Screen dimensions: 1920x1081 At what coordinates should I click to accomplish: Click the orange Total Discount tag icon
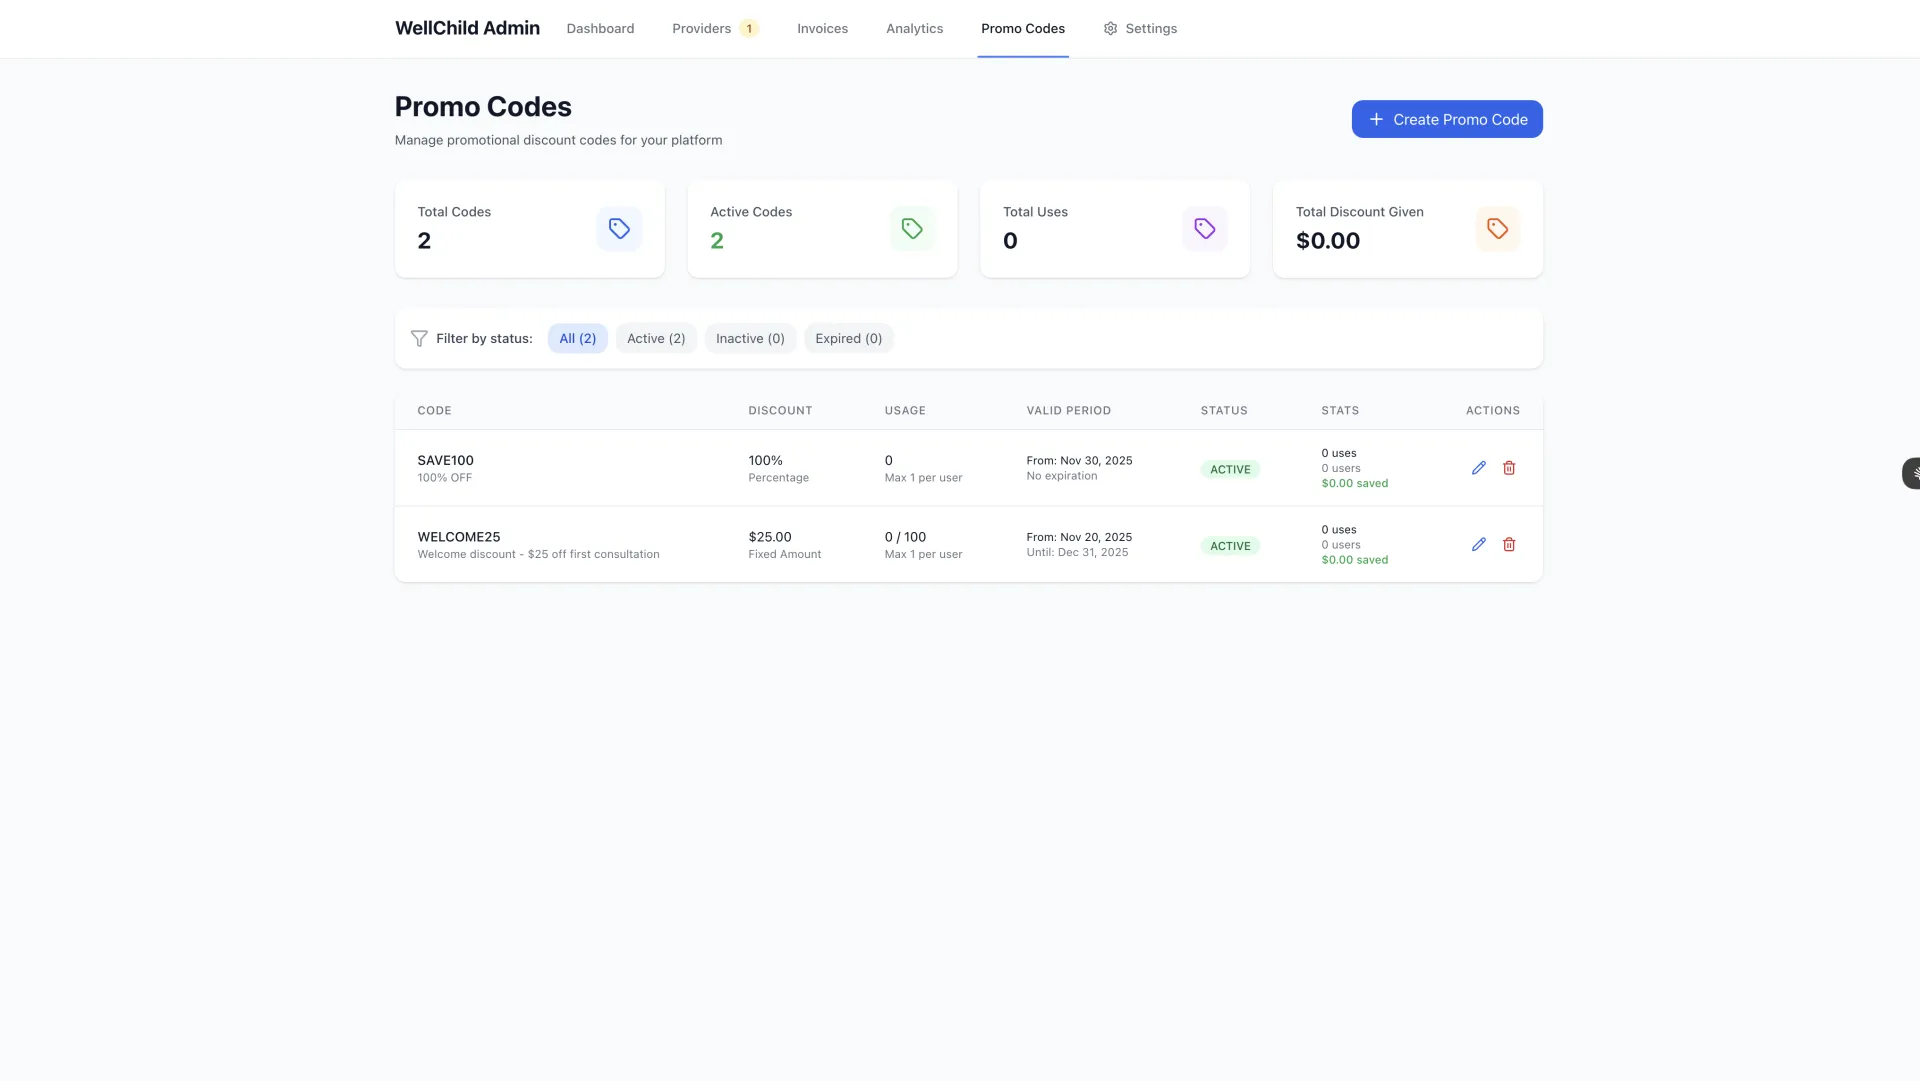(x=1497, y=229)
